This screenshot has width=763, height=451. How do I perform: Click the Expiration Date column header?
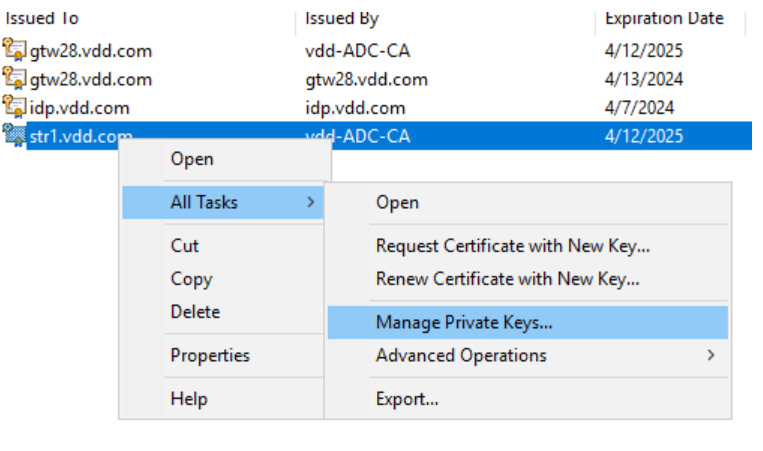point(664,19)
